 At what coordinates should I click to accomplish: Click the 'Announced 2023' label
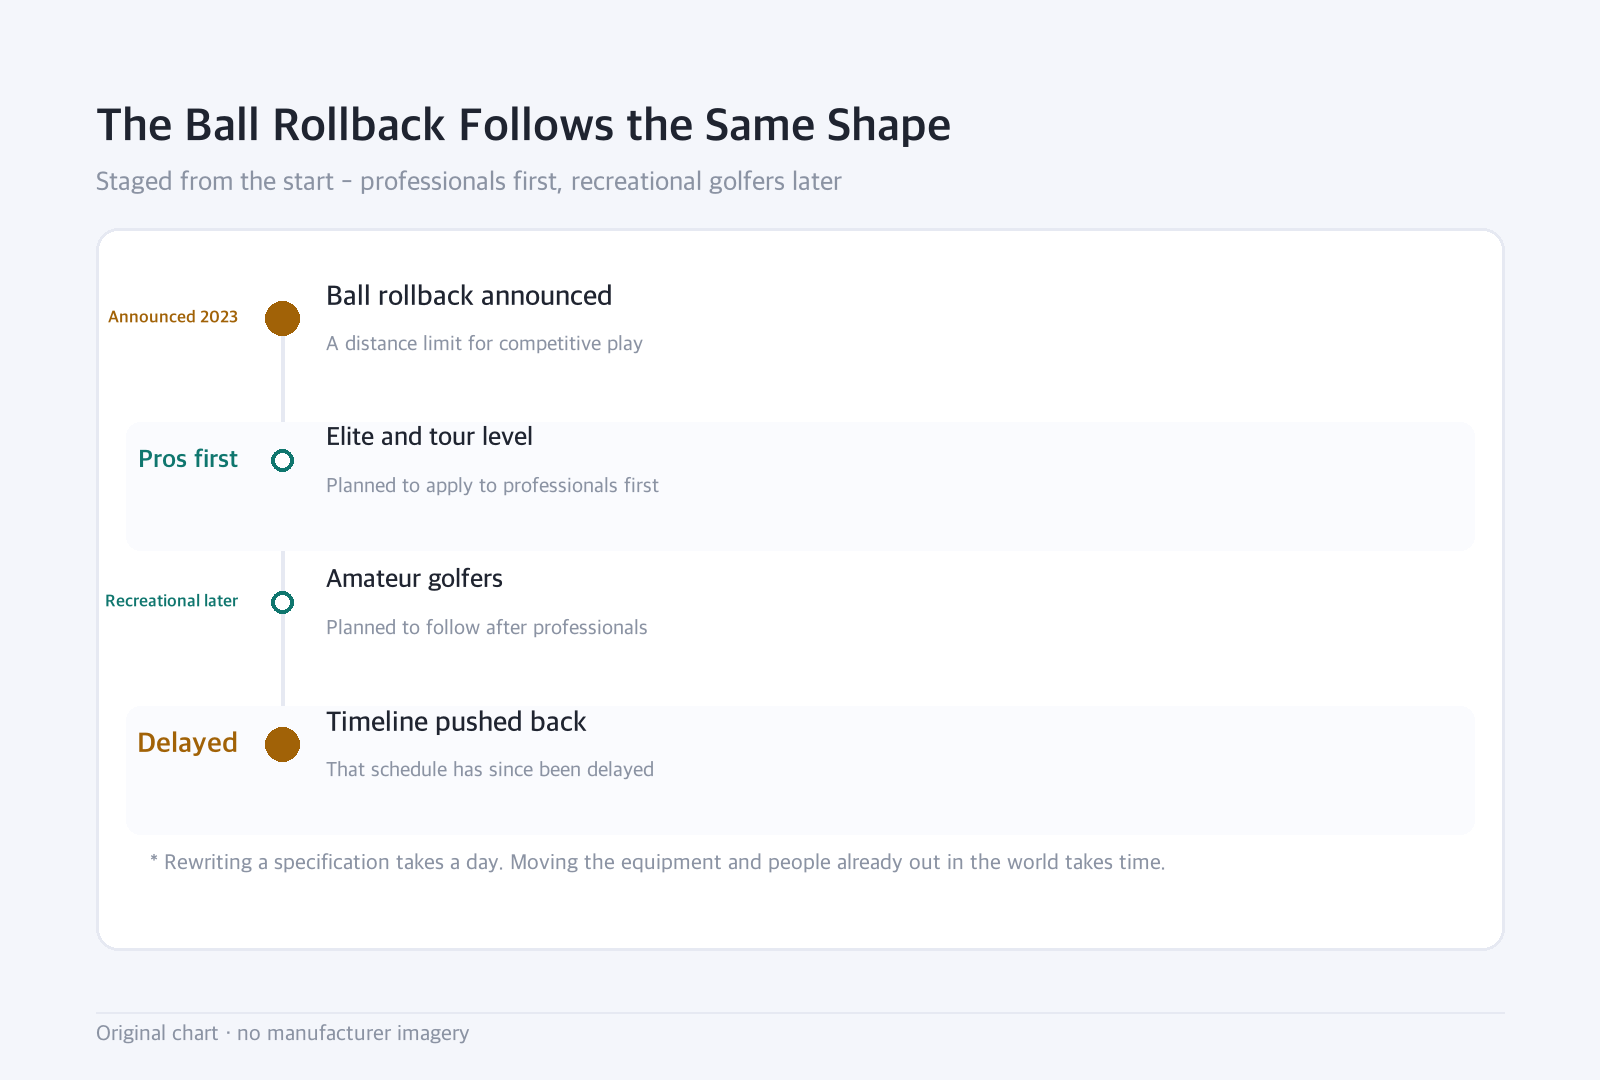coord(173,317)
